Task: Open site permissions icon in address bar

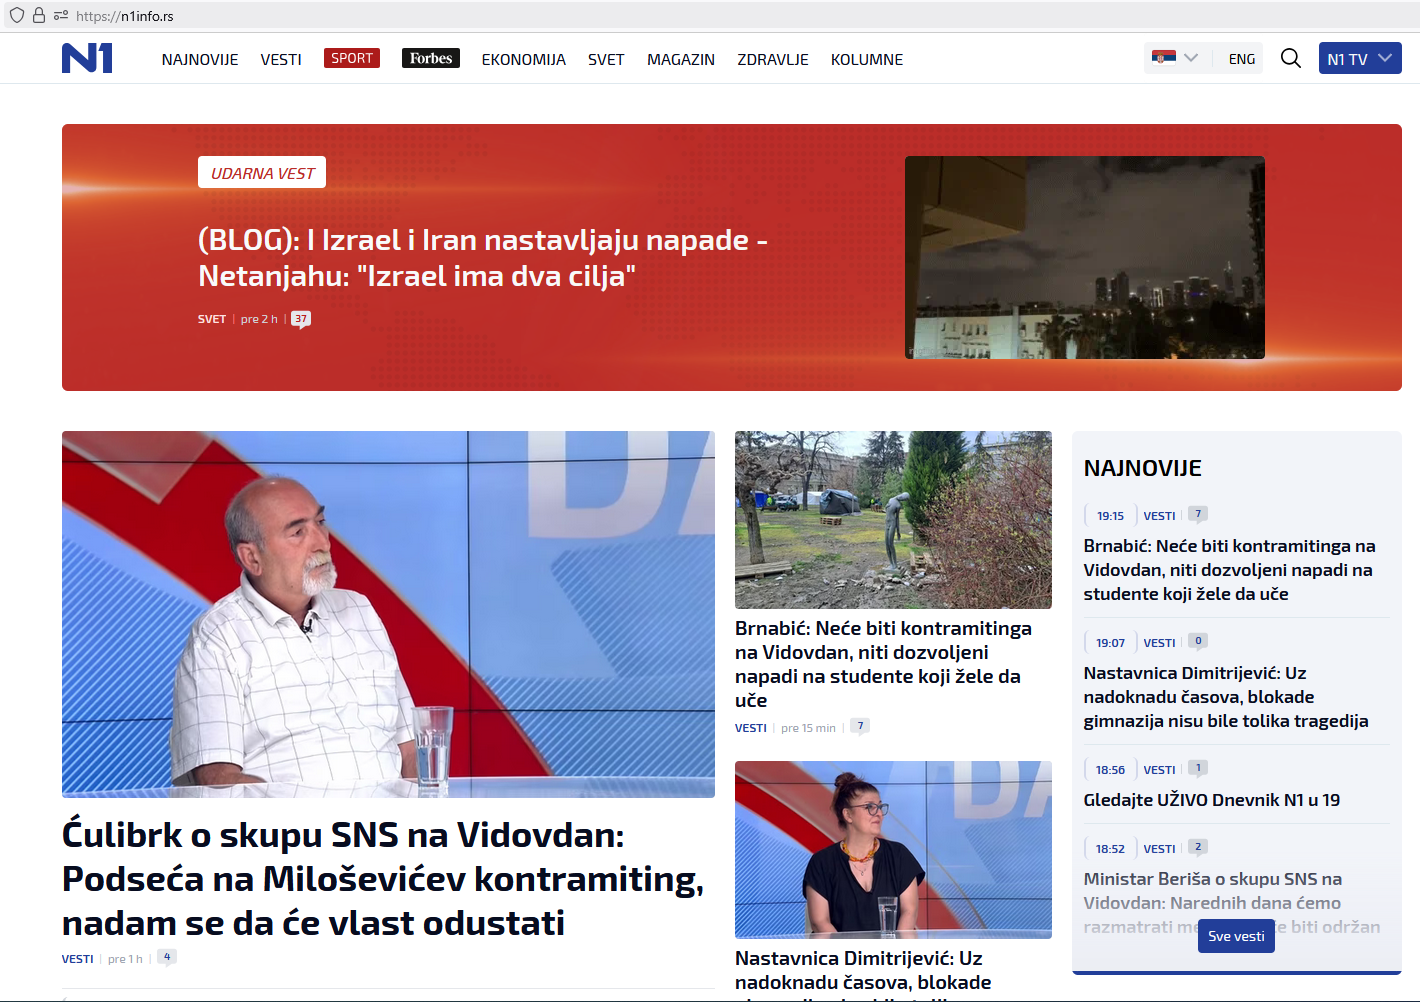Action: [61, 15]
